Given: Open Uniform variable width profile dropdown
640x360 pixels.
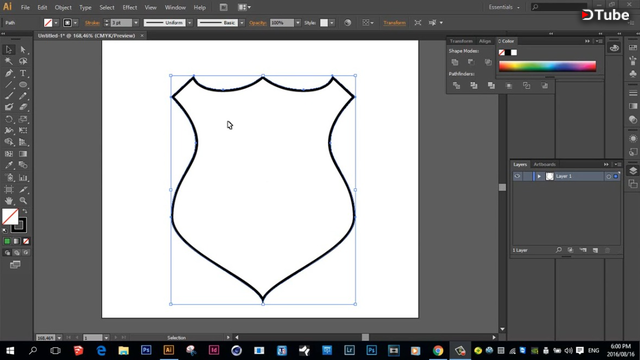Looking at the screenshot, I should click(189, 23).
